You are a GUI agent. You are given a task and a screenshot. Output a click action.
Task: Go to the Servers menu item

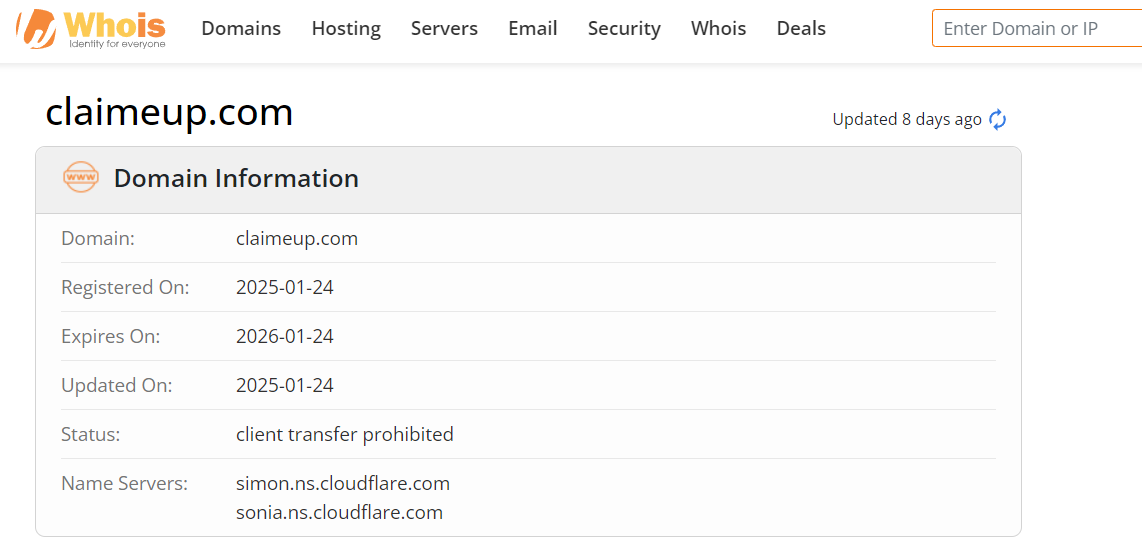pyautogui.click(x=444, y=29)
